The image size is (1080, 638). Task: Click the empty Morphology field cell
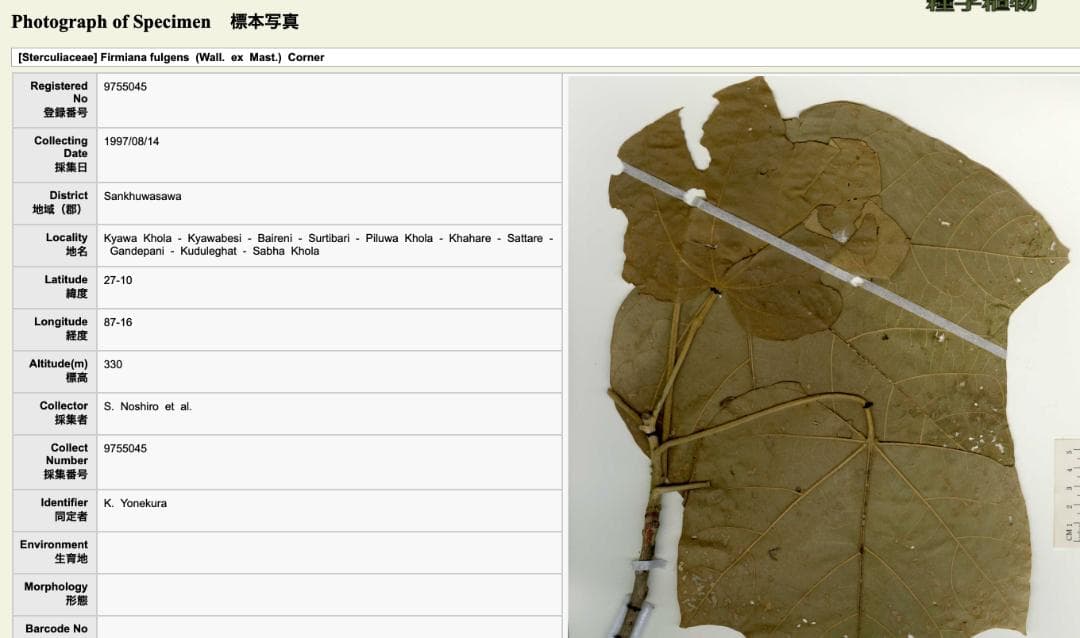(328, 594)
